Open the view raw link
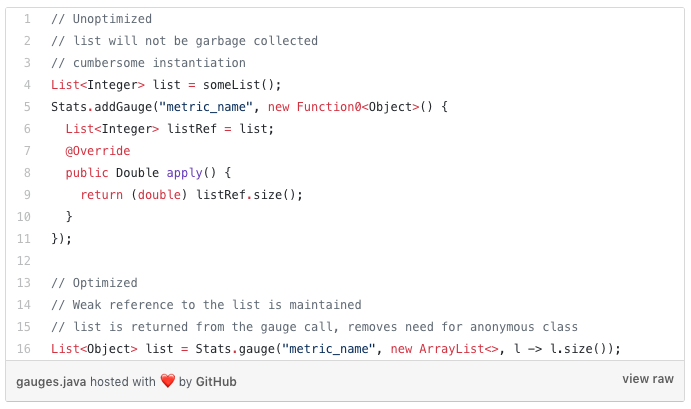The height and width of the screenshot is (409, 691). coord(648,380)
